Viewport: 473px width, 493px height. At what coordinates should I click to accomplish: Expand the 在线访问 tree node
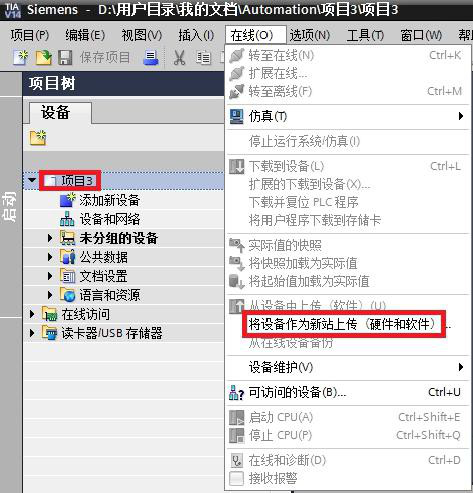[x=32, y=314]
